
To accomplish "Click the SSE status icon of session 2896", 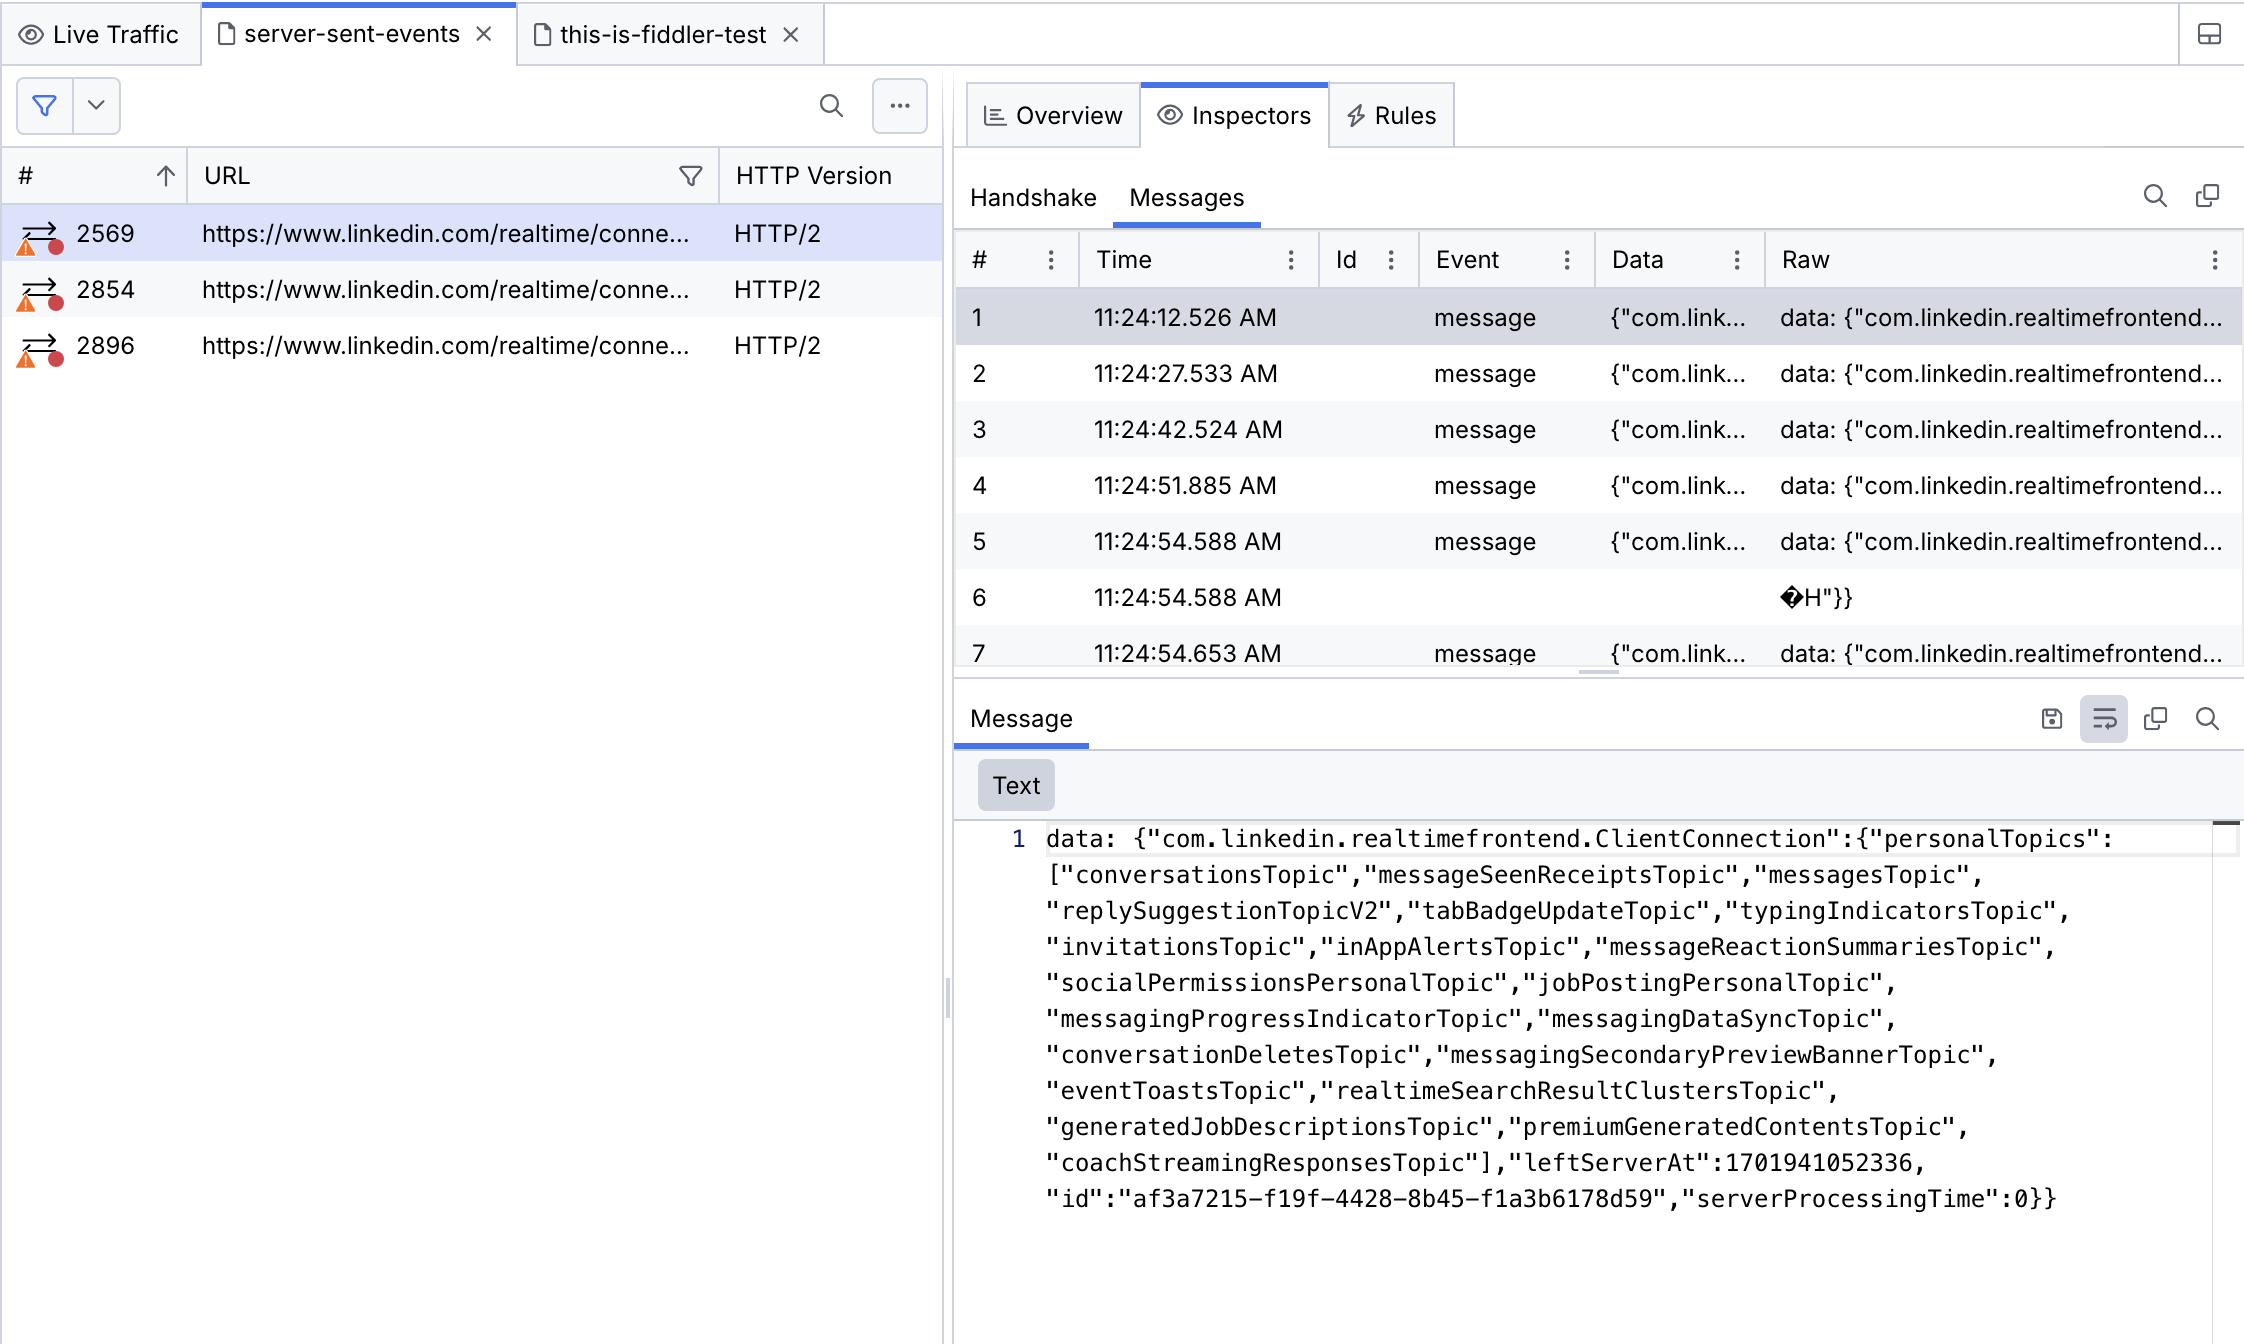I will pyautogui.click(x=40, y=349).
